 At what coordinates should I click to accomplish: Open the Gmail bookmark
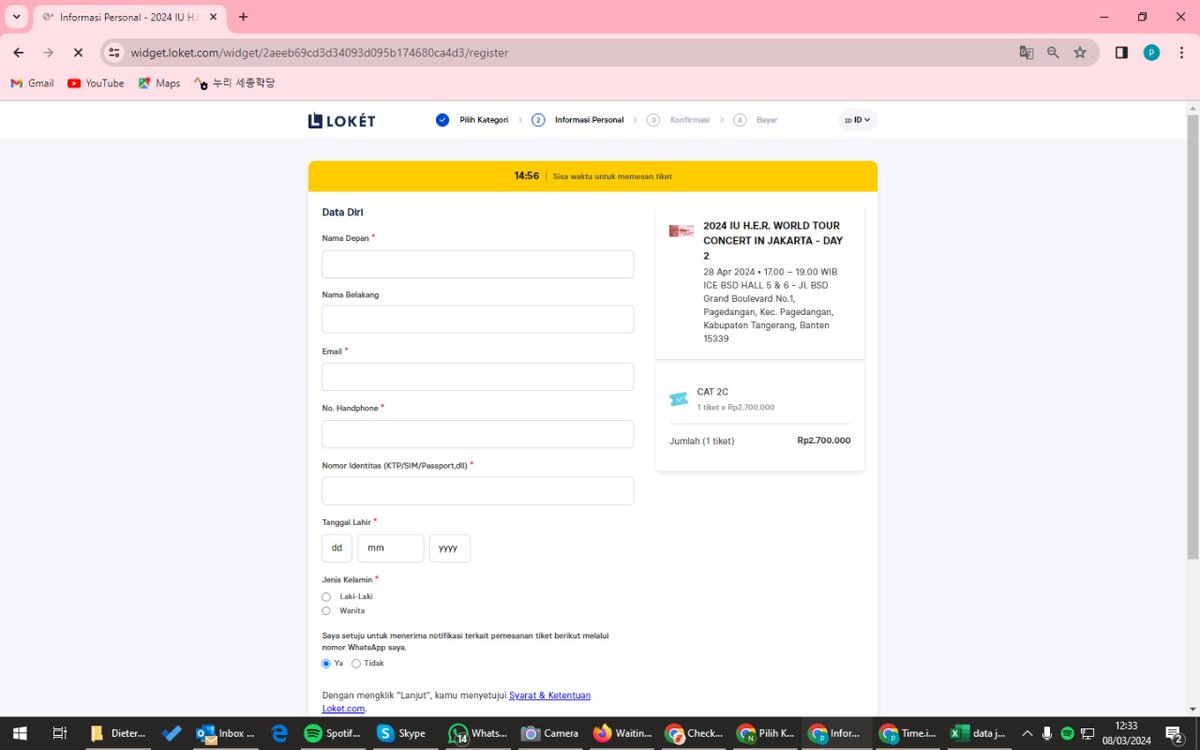[32, 83]
